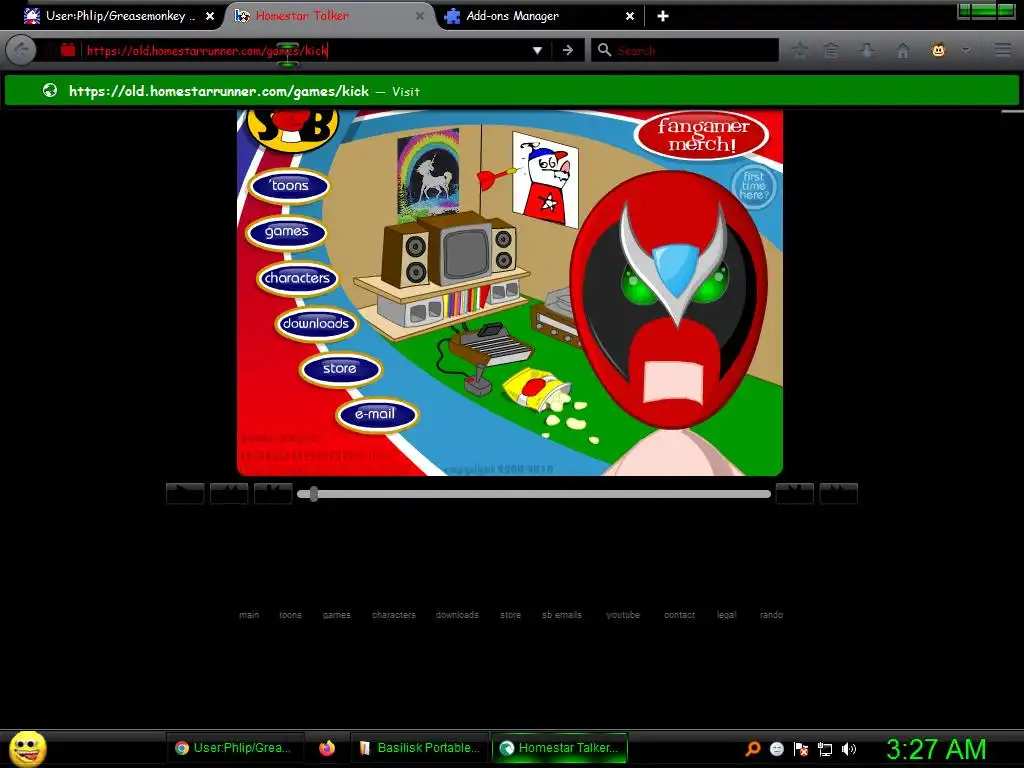Screen dimensions: 1024x768
Task: Click the last playback control button
Action: coord(839,494)
